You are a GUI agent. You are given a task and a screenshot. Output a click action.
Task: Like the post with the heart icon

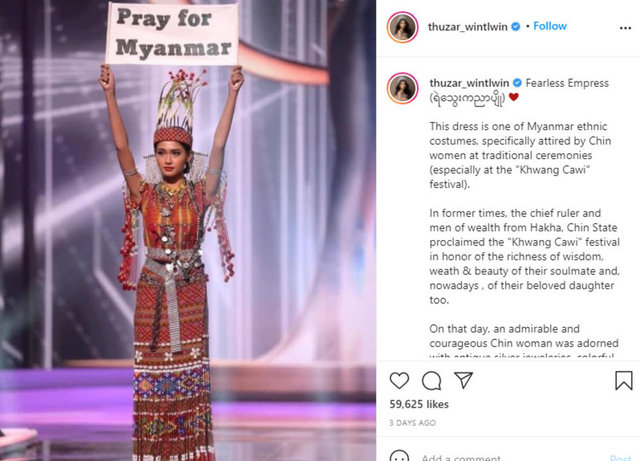click(399, 381)
